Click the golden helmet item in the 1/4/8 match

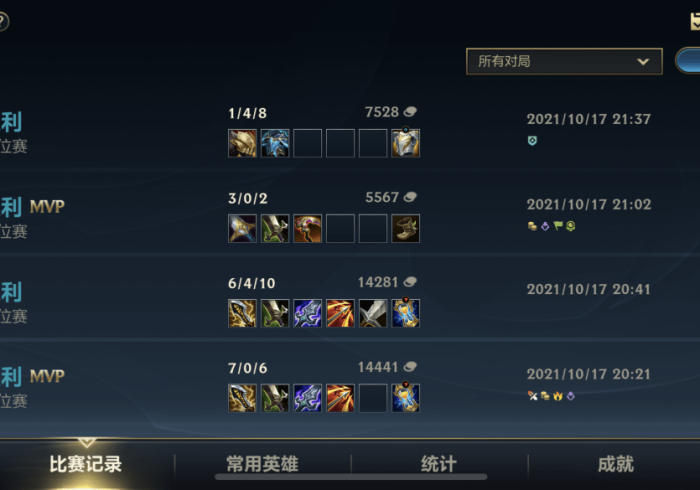[242, 143]
